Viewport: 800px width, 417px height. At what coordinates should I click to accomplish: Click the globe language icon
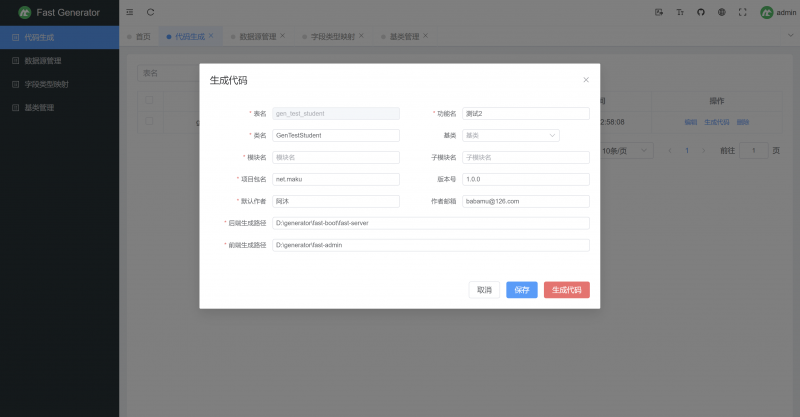click(x=721, y=12)
